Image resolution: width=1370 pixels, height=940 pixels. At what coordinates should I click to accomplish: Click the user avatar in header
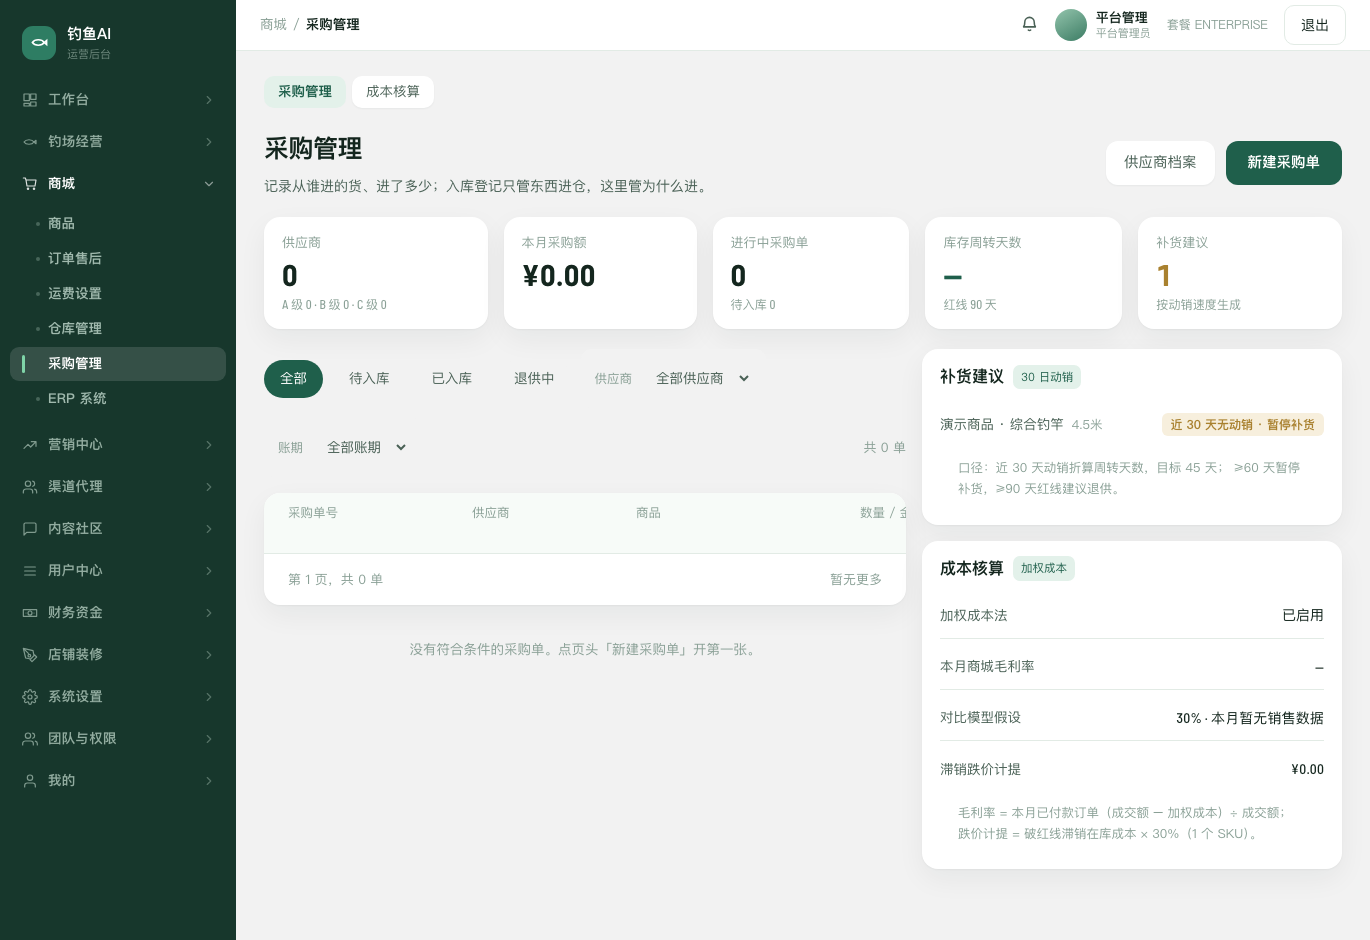point(1071,25)
